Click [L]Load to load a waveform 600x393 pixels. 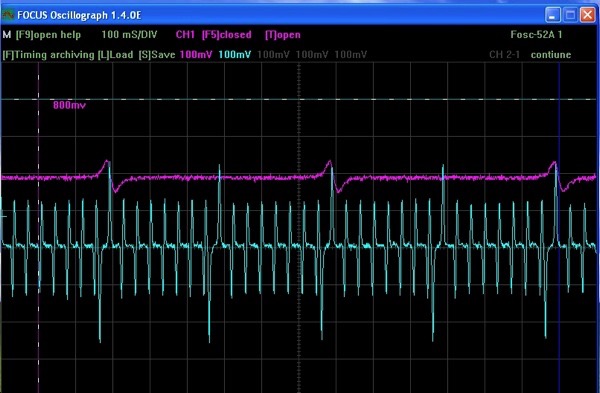click(x=115, y=55)
